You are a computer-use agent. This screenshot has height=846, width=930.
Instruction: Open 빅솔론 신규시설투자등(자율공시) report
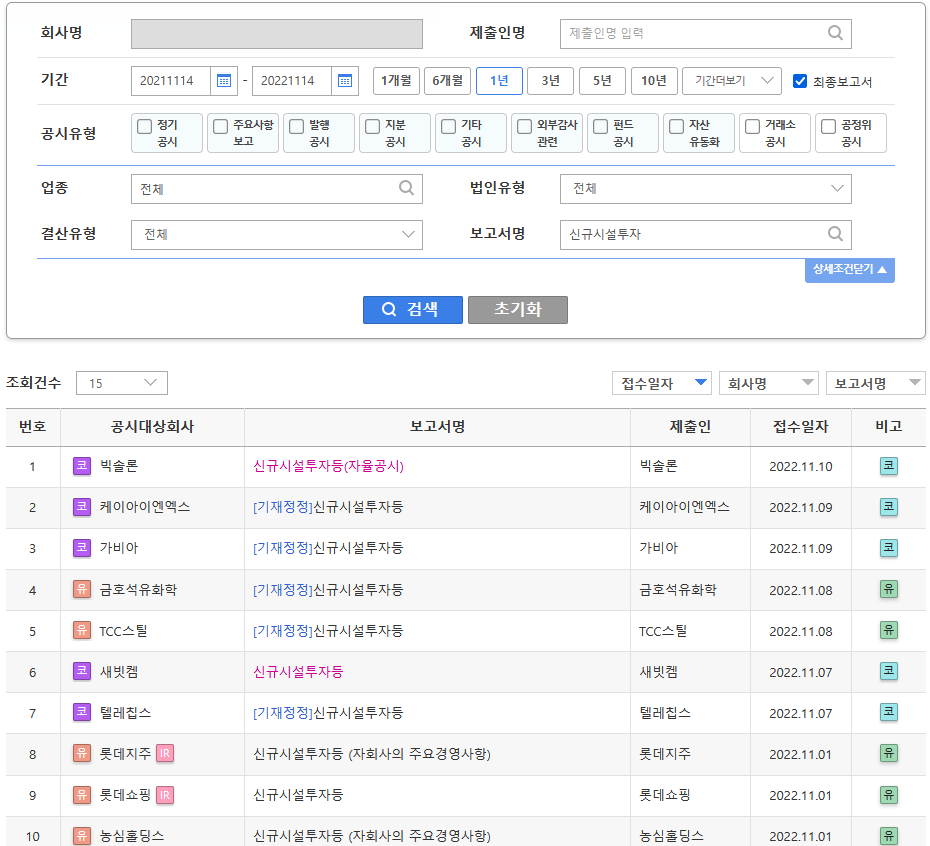tap(328, 466)
